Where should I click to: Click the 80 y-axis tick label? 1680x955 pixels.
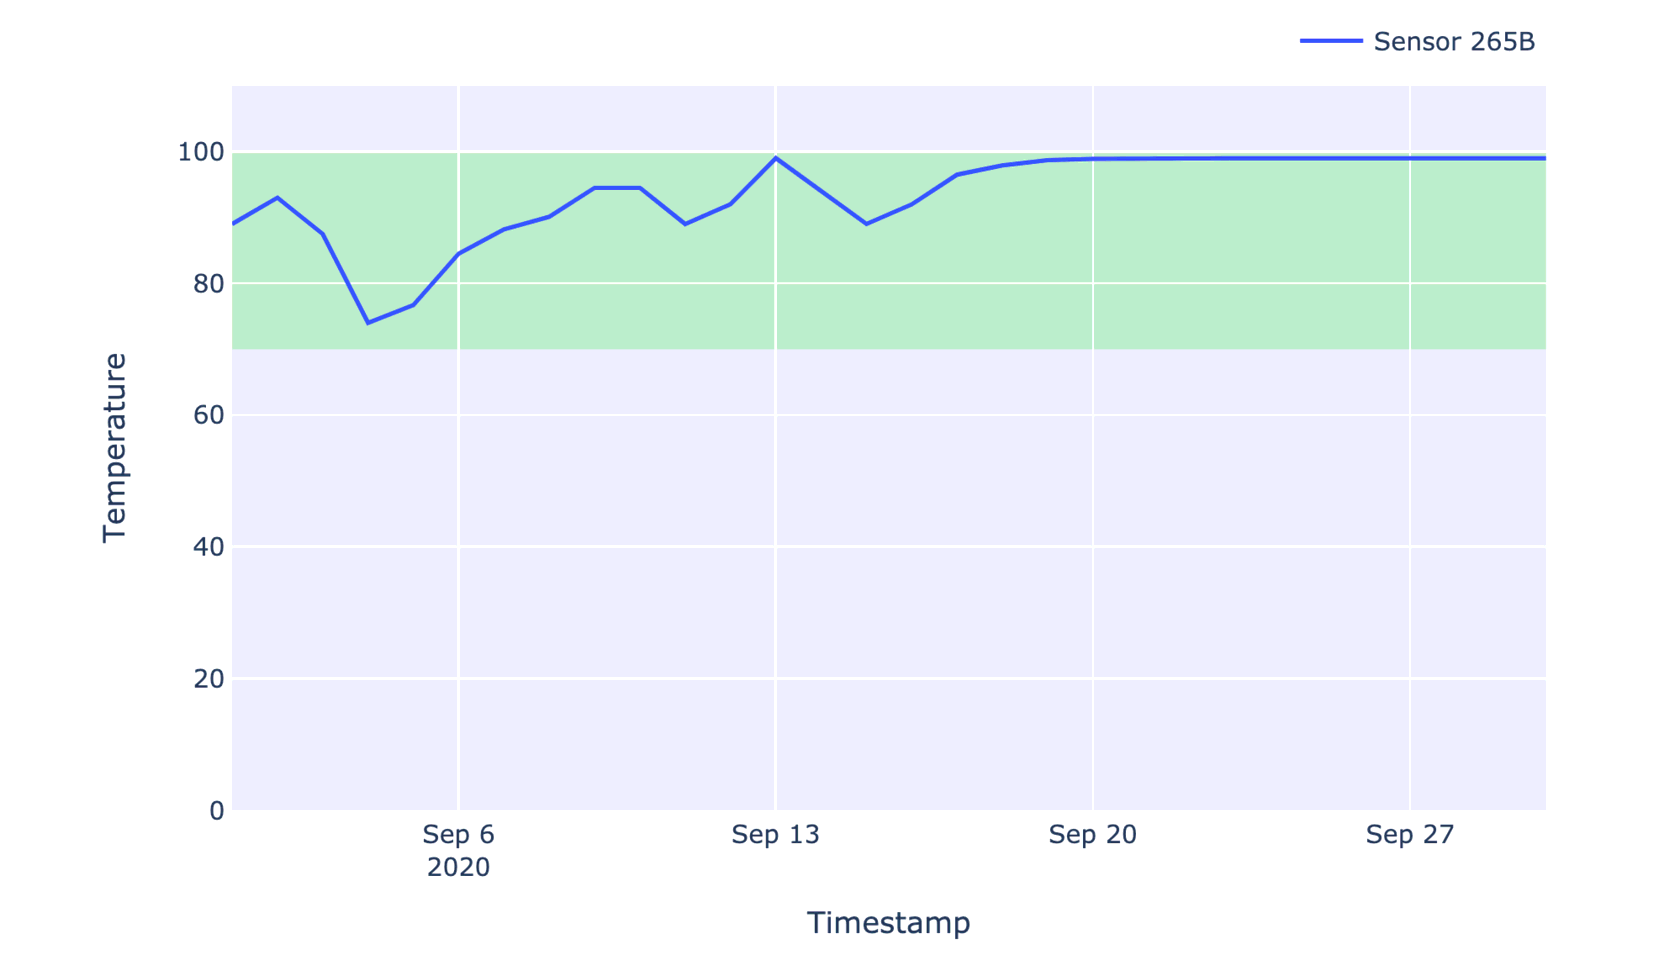pos(207,284)
